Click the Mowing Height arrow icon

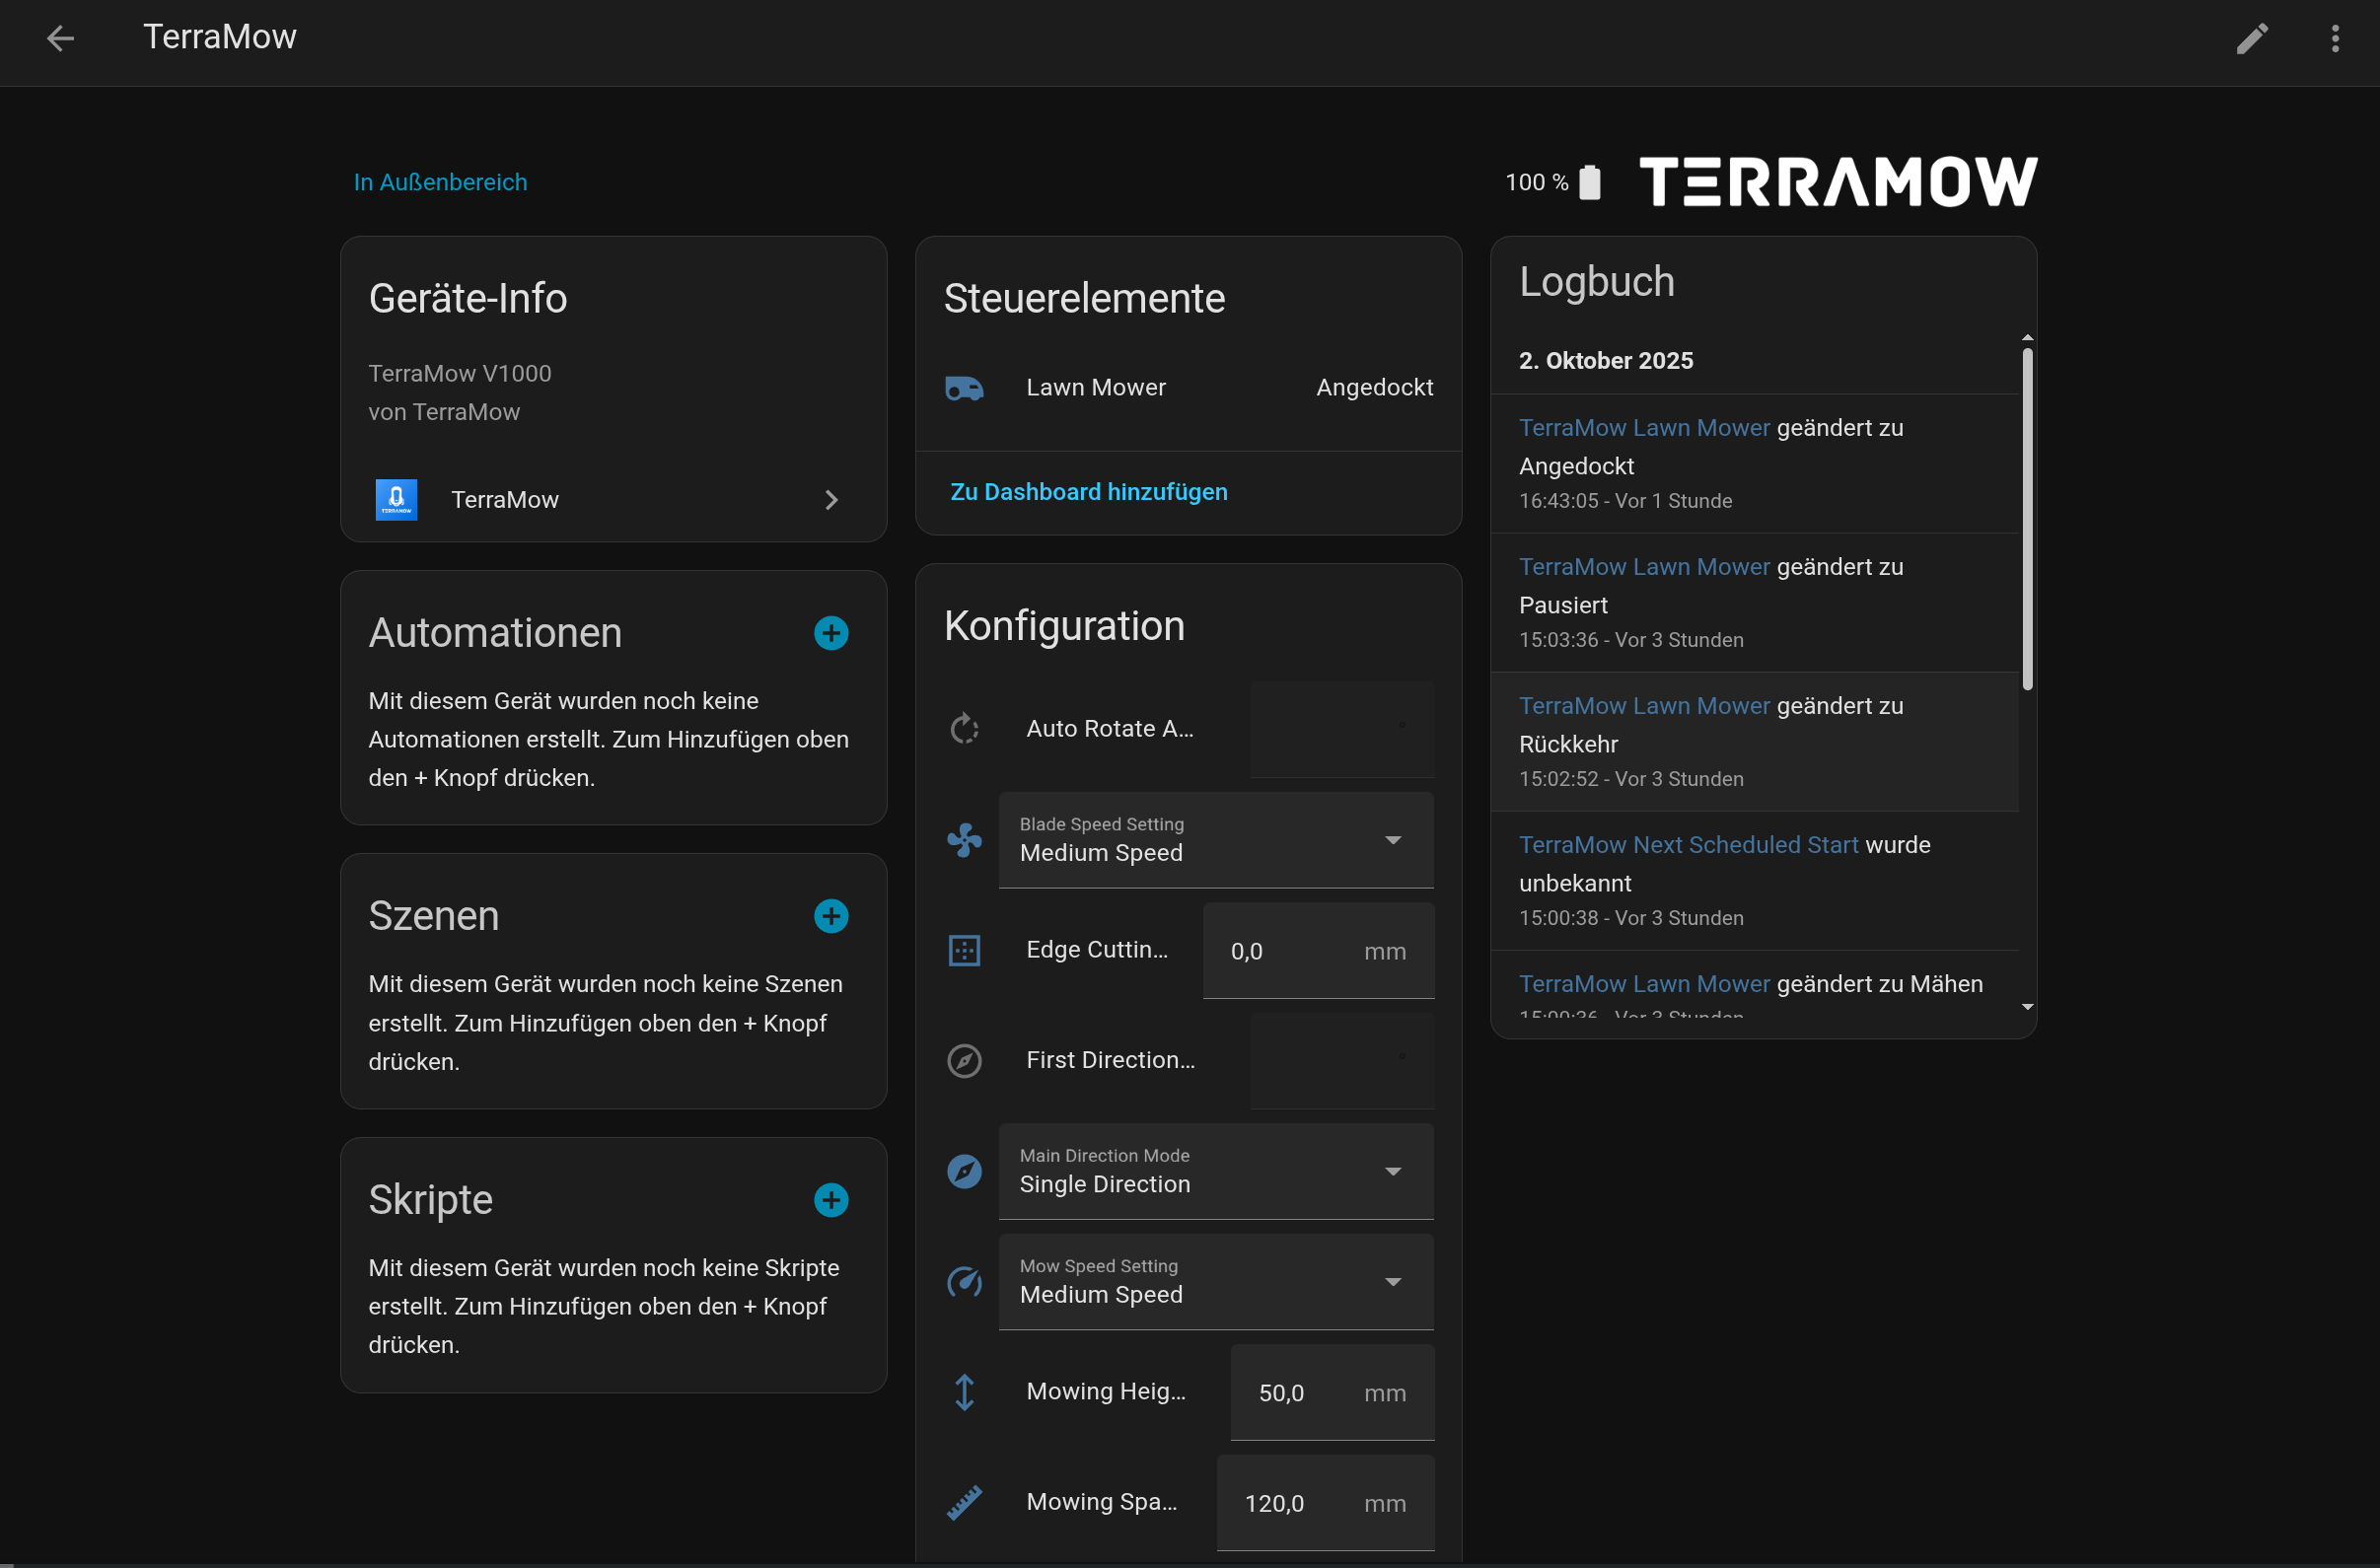coord(964,1392)
